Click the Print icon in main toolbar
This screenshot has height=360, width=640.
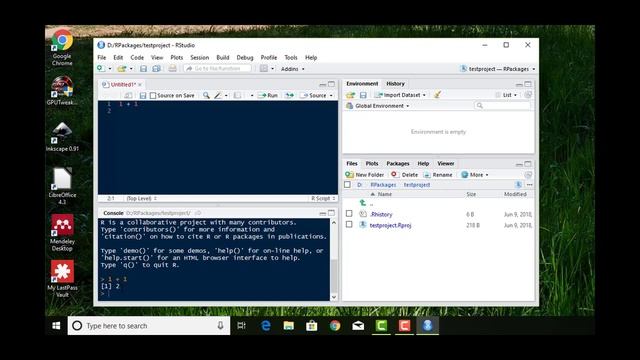[x=173, y=69]
